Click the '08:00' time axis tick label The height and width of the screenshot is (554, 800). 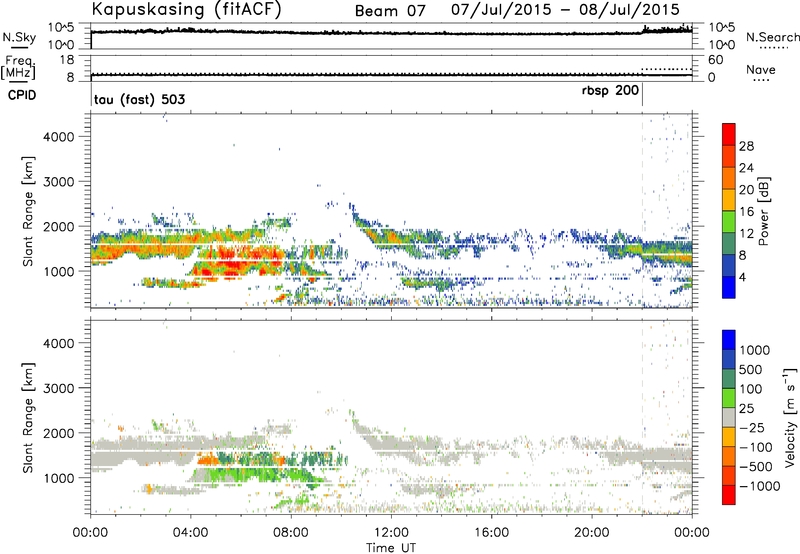coord(291,533)
